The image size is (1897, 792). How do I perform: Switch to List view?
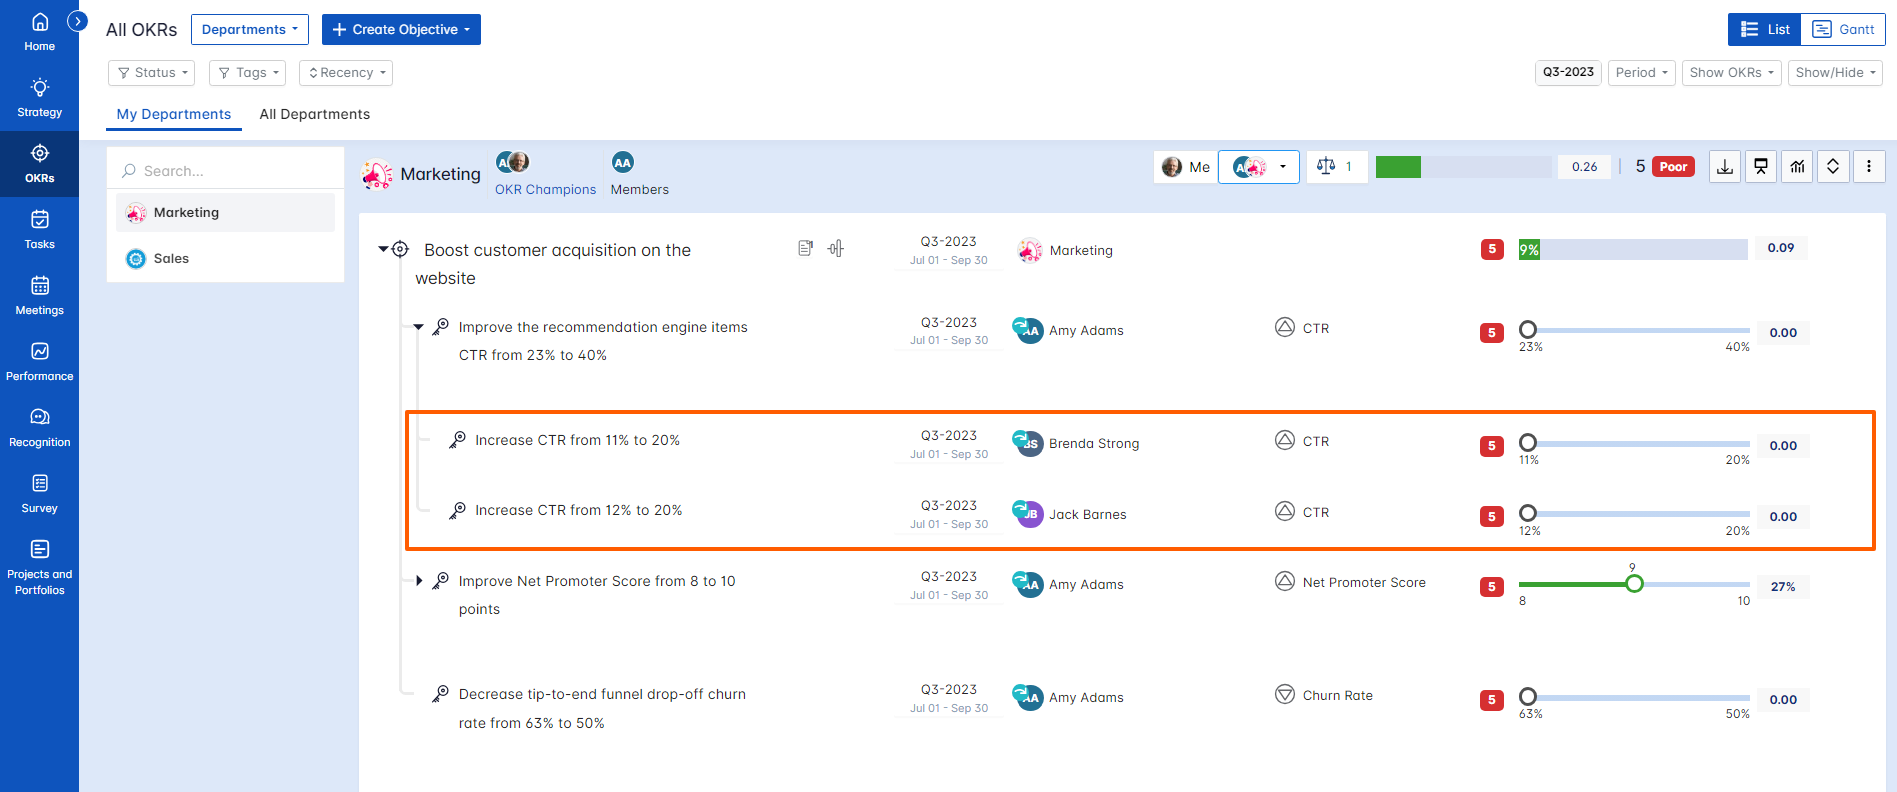[1765, 29]
